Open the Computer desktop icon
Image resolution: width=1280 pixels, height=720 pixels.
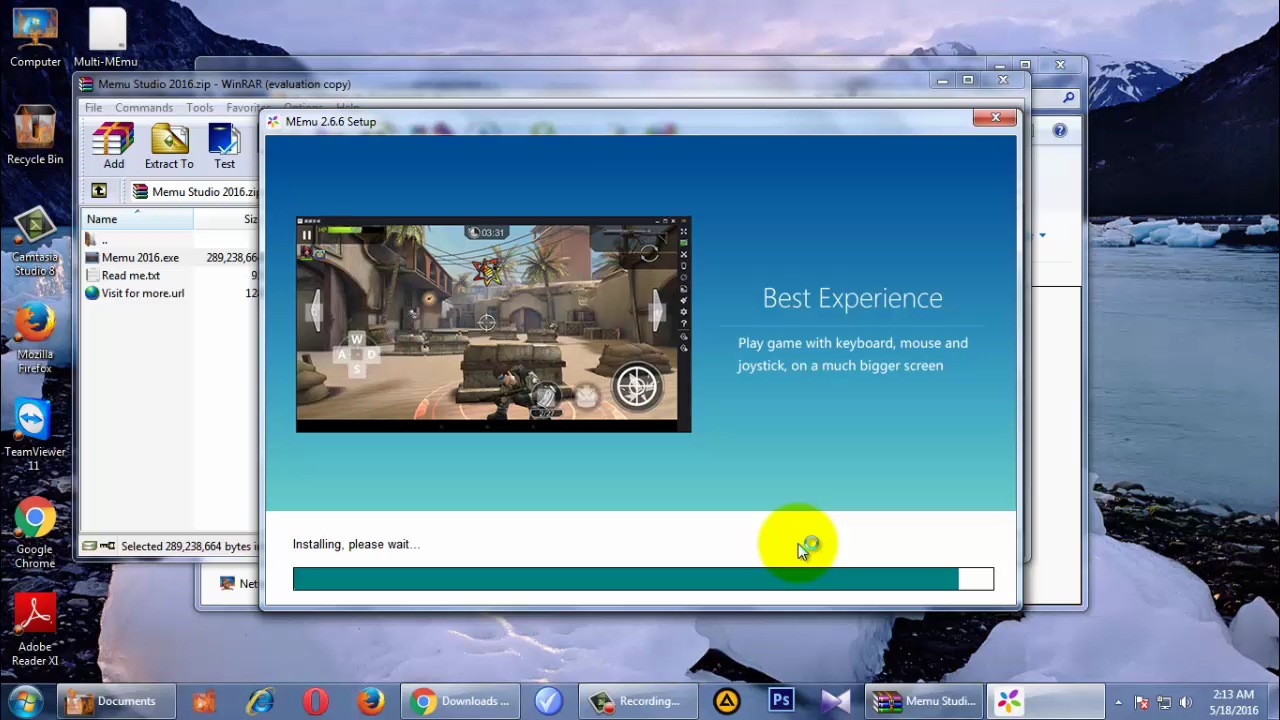tap(35, 38)
